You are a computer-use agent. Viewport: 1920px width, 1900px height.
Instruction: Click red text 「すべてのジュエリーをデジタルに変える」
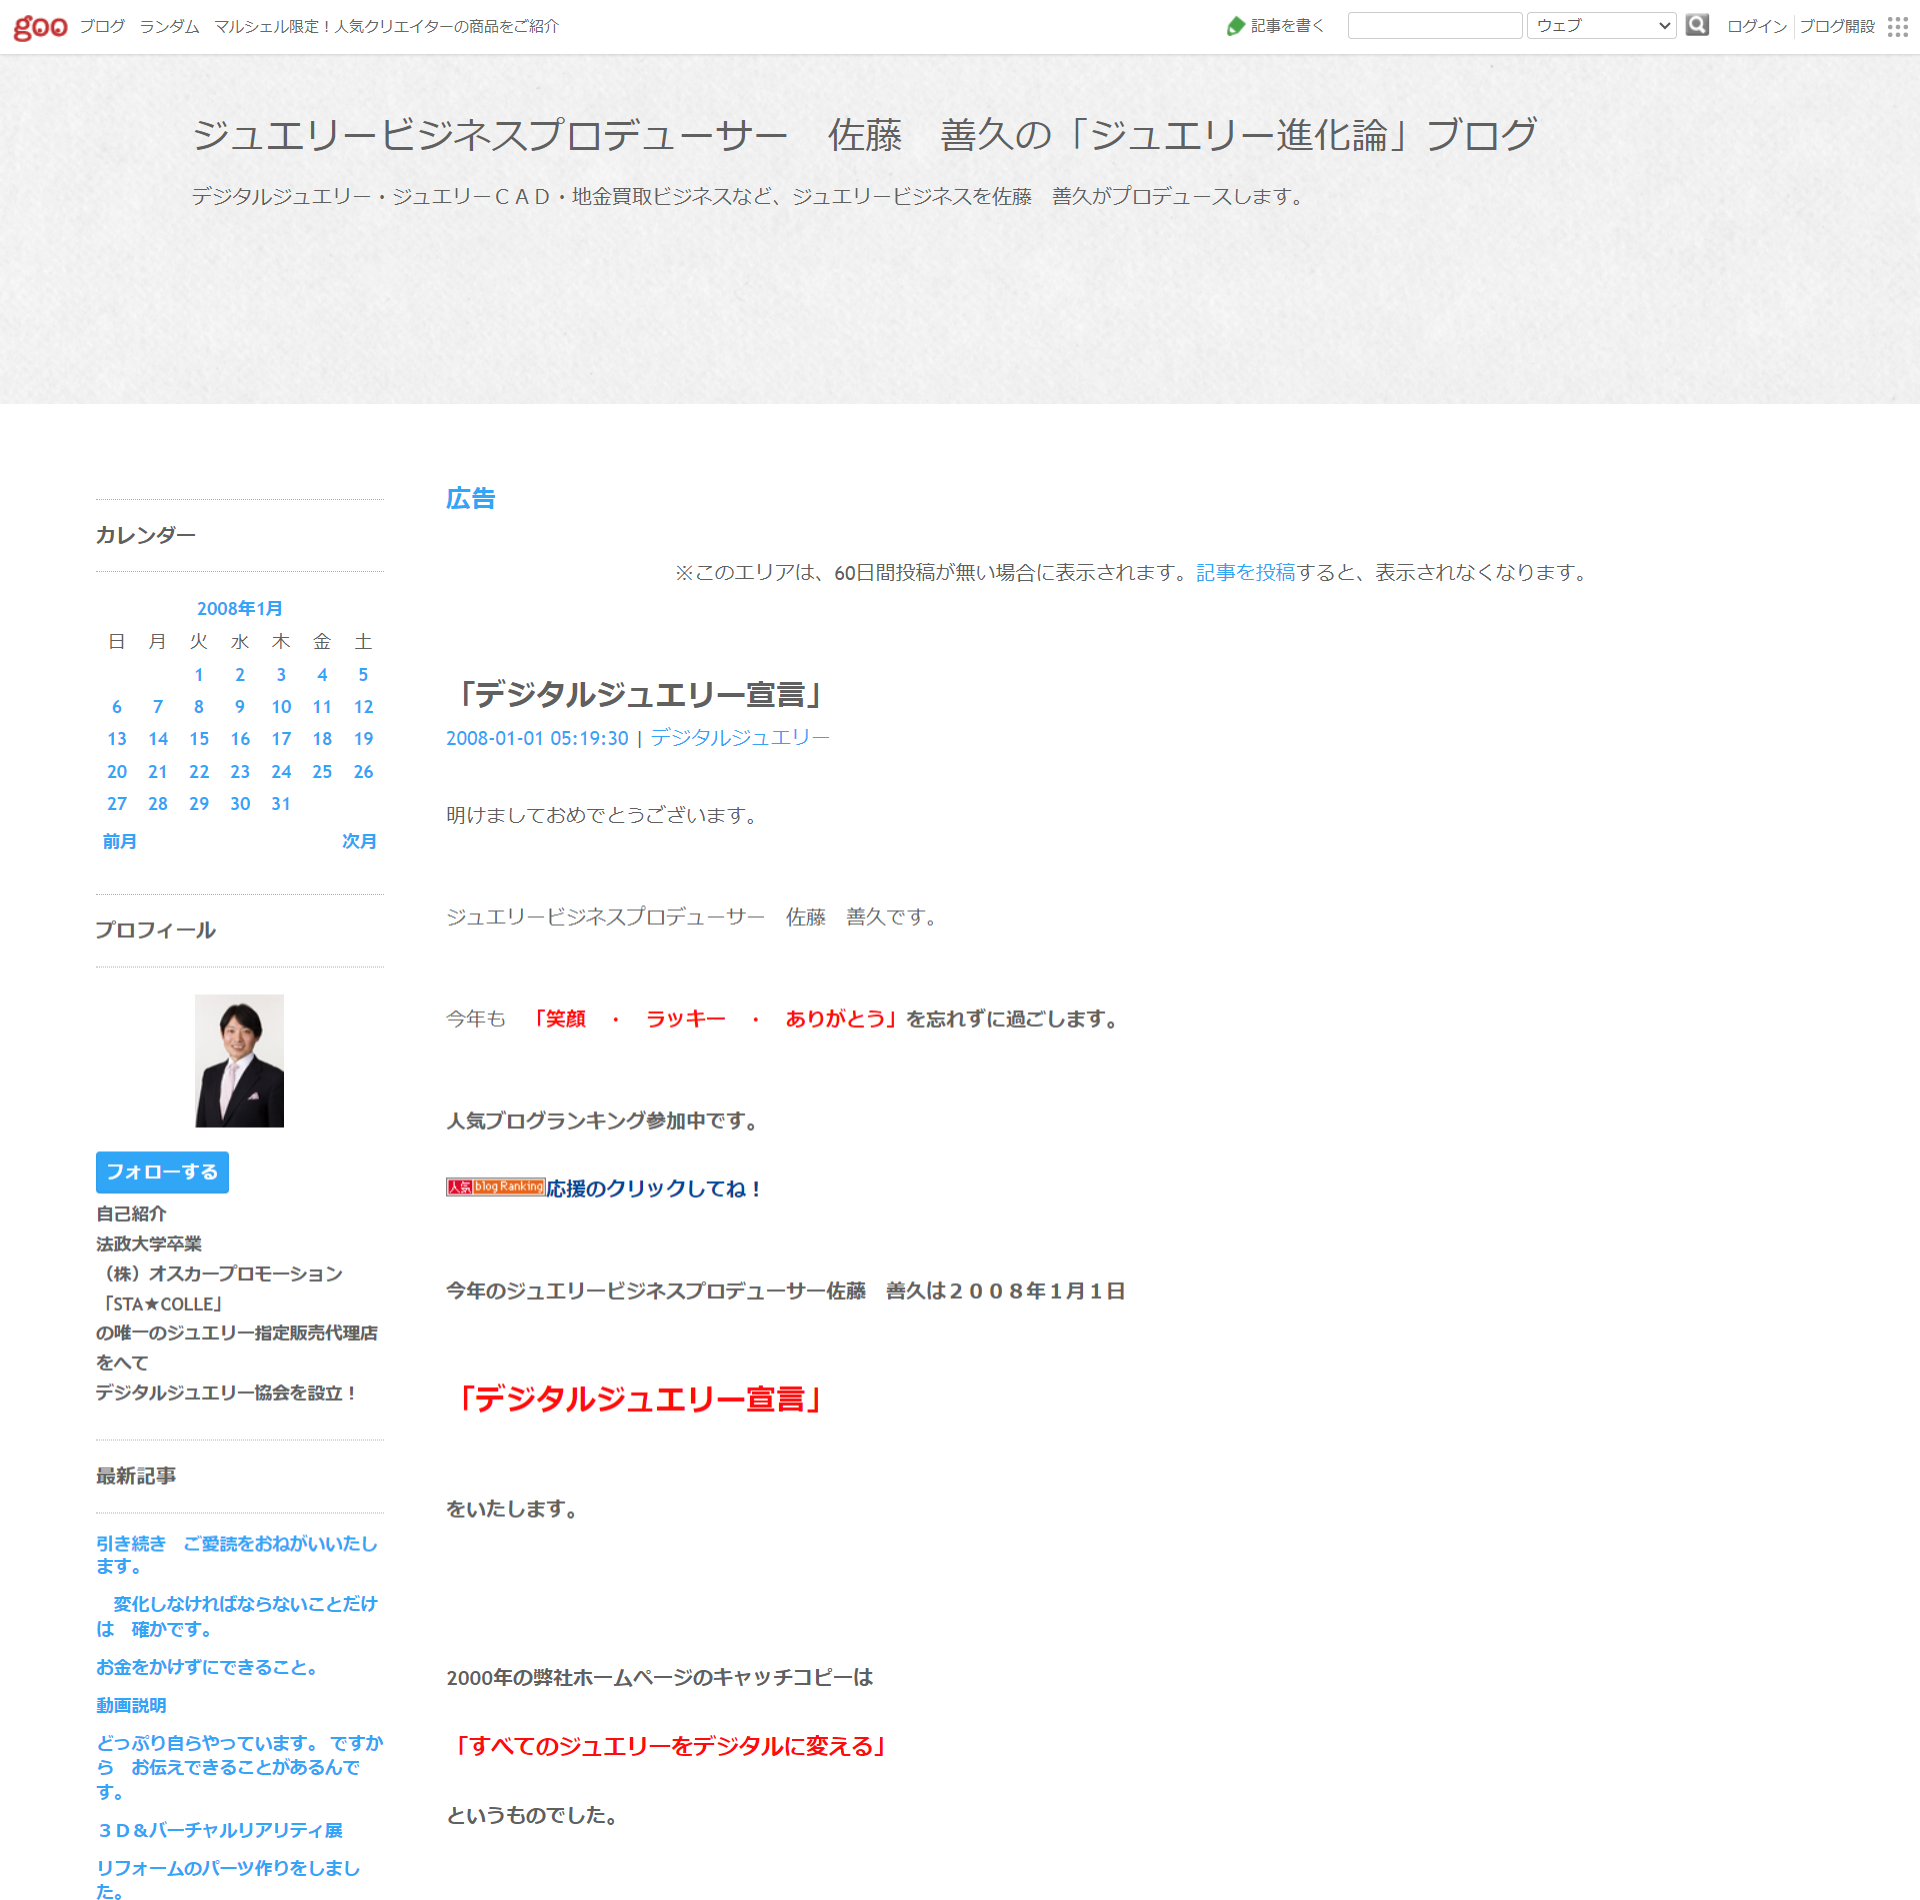click(x=670, y=1746)
